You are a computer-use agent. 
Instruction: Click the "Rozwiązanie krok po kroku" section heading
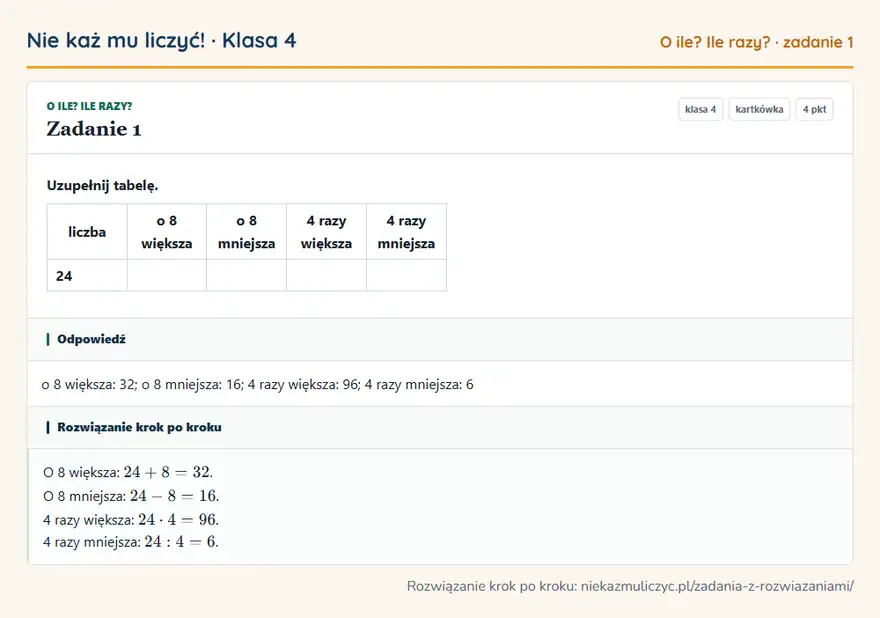[139, 427]
